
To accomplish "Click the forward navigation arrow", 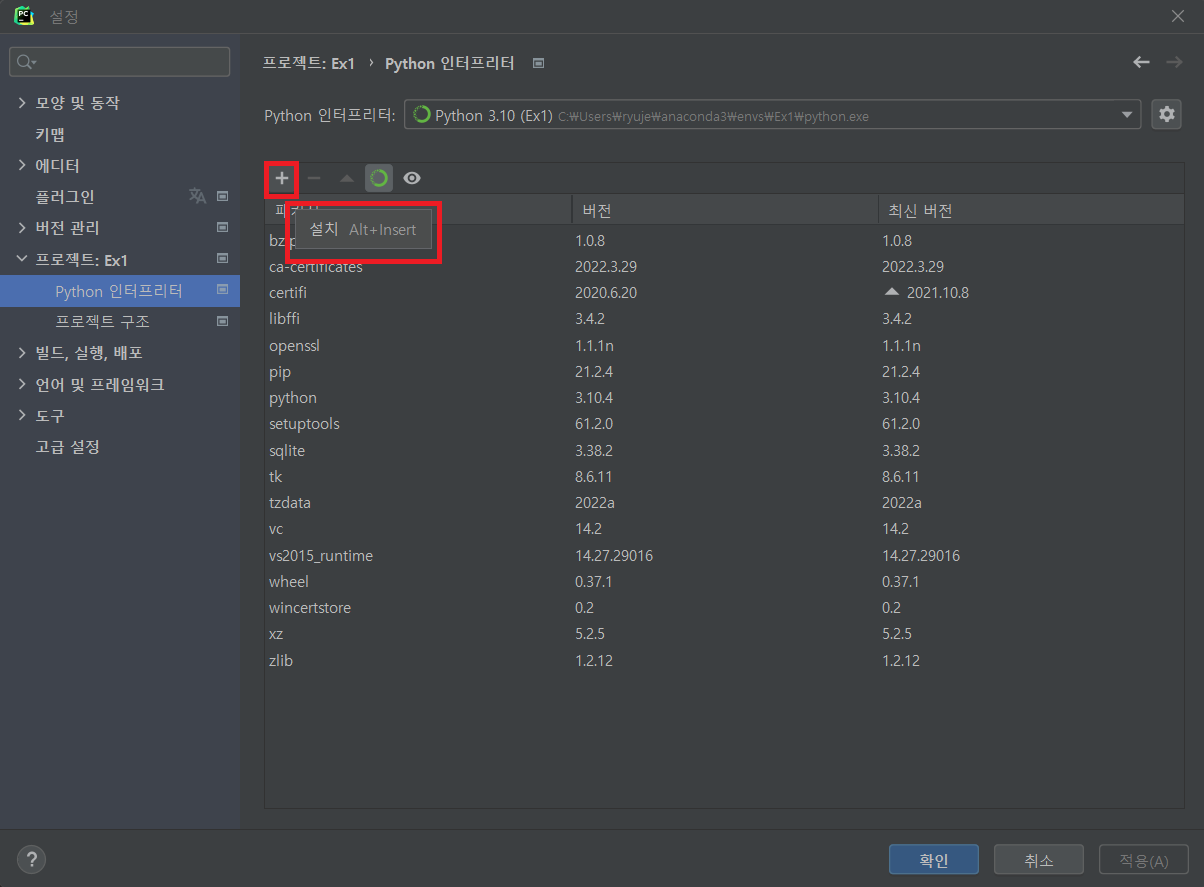I will tap(1174, 62).
